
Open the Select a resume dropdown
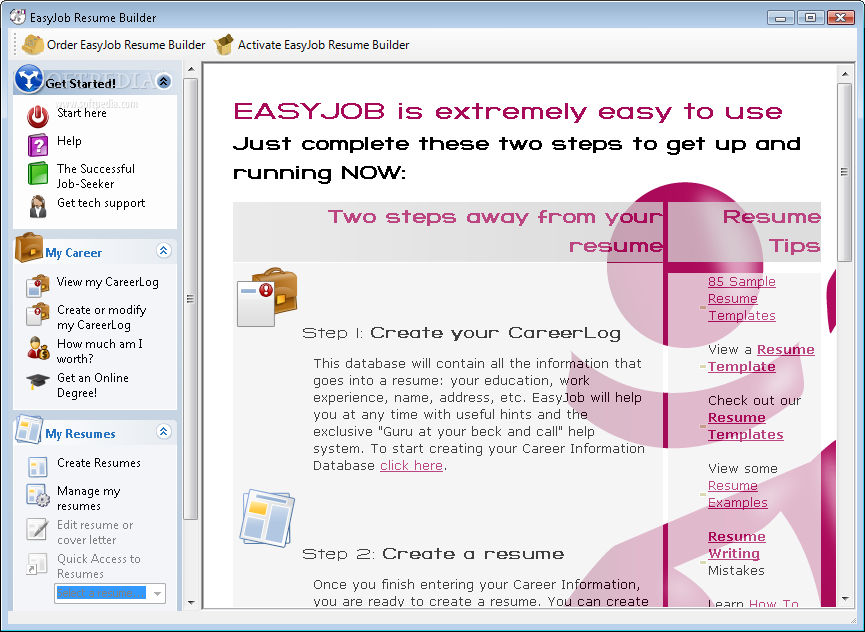(157, 594)
